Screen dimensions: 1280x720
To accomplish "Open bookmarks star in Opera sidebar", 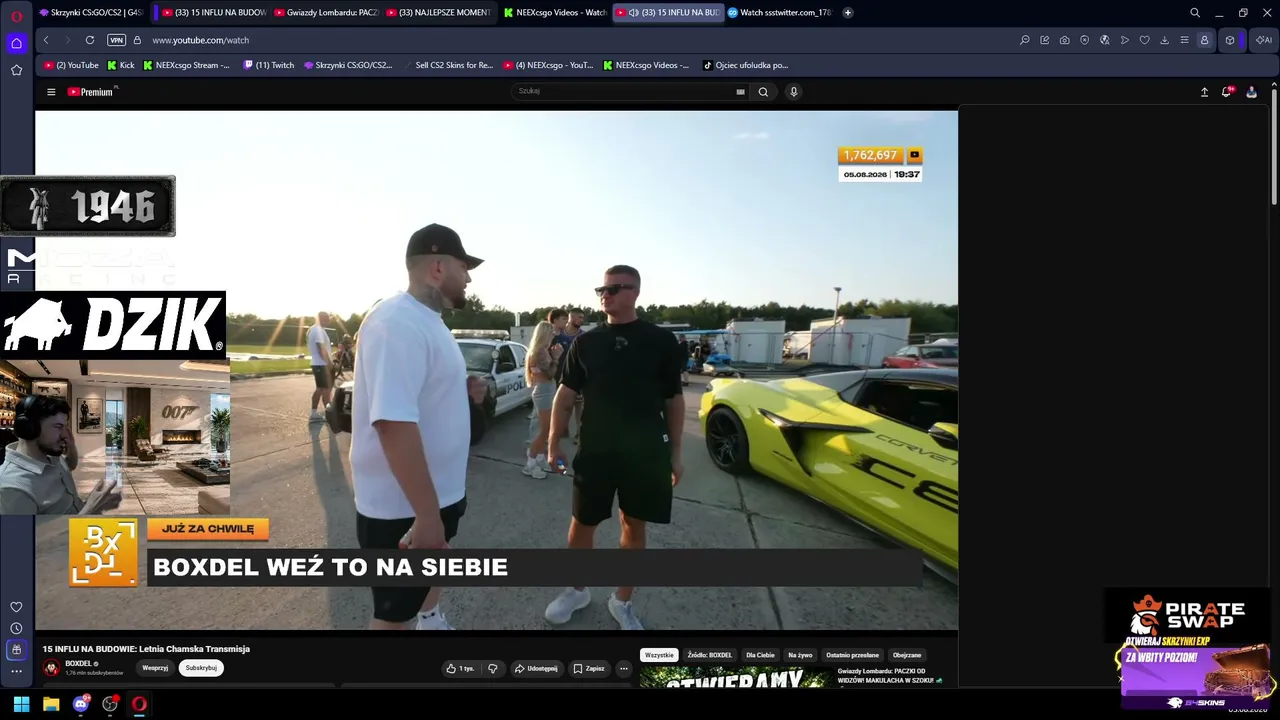I will [x=16, y=70].
